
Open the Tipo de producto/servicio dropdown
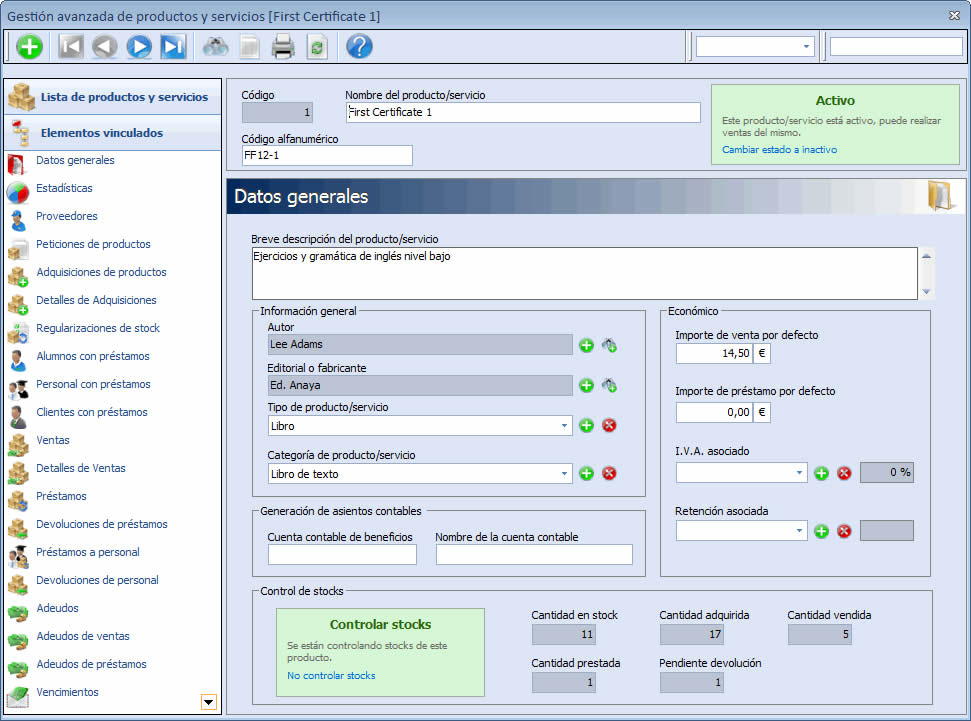point(564,426)
